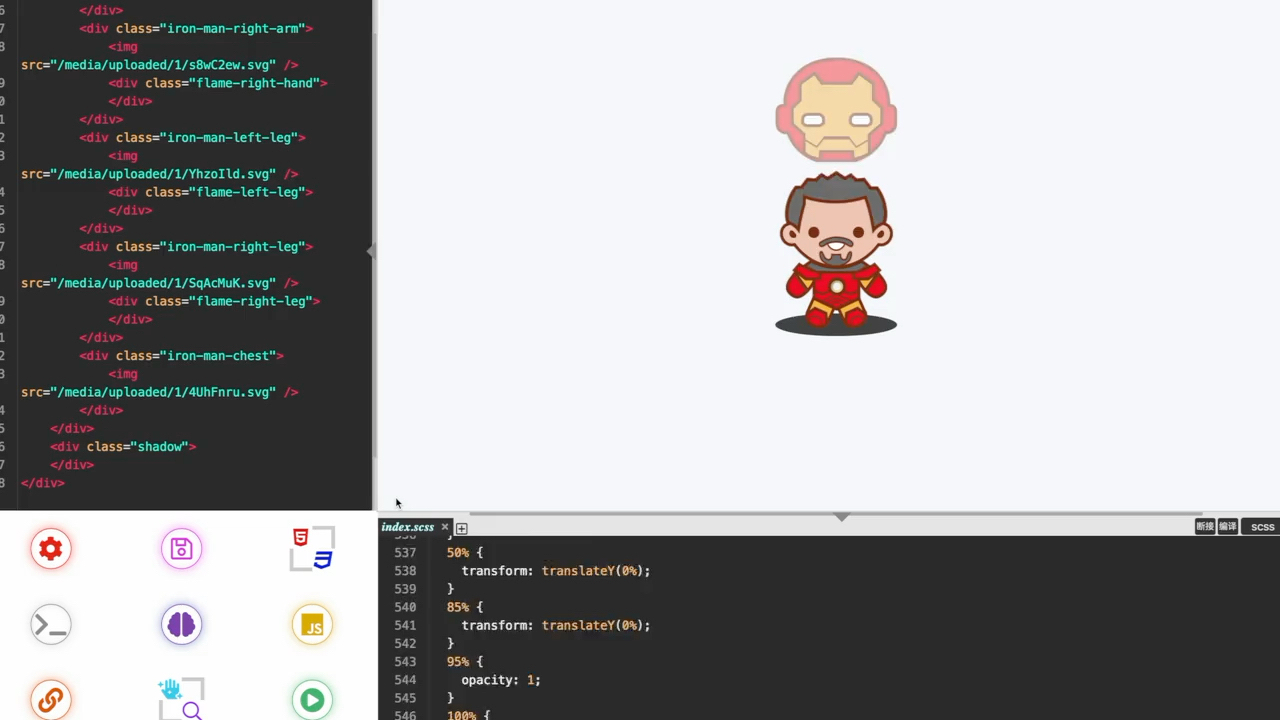
Task: Click the "opacity: 1;" line 544
Action: tap(501, 680)
